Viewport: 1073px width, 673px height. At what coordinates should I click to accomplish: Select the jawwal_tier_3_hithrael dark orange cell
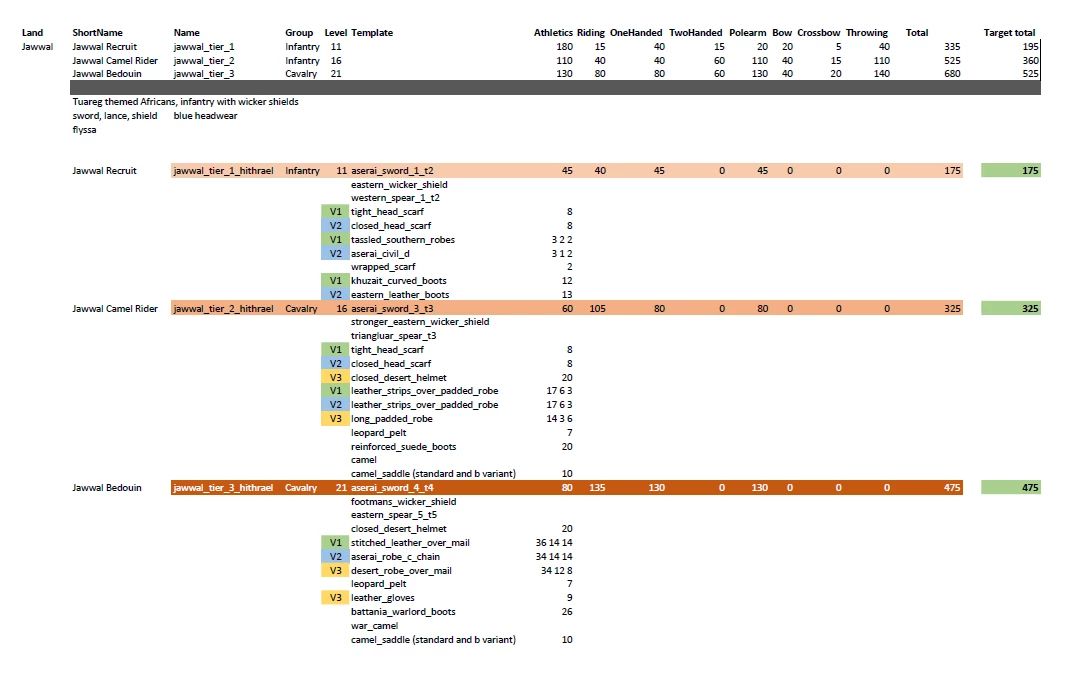tap(223, 487)
